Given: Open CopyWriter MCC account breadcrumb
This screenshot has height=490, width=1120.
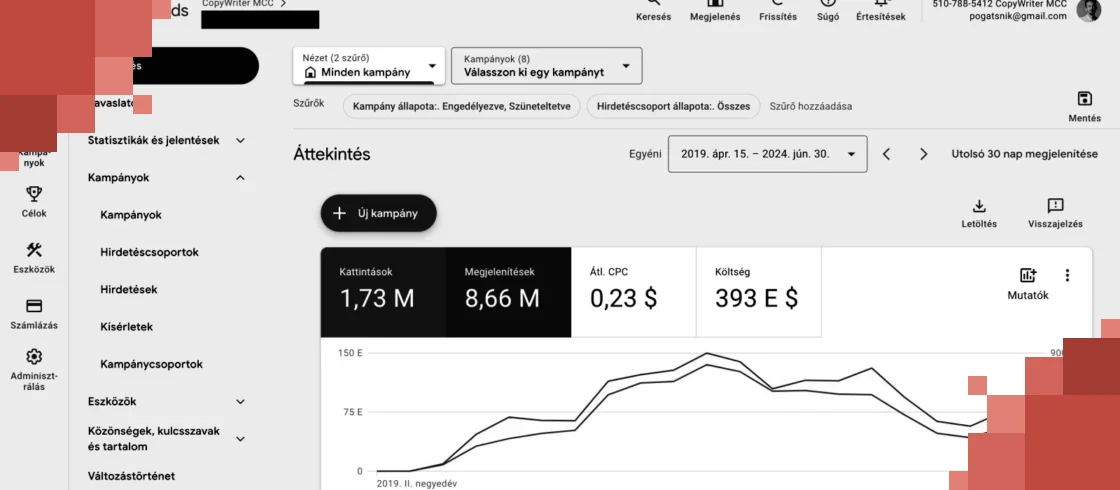Looking at the screenshot, I should tap(244, 4).
